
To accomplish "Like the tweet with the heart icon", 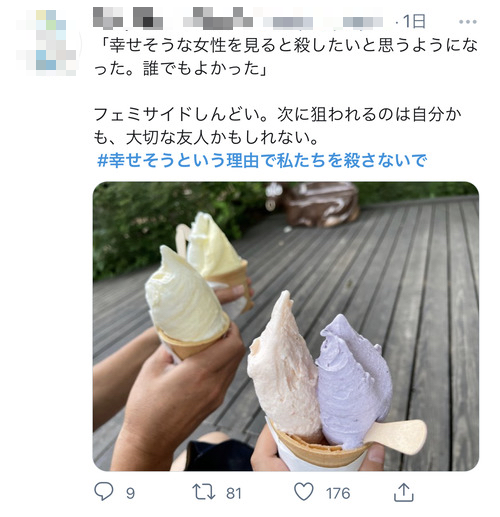I will pyautogui.click(x=304, y=492).
